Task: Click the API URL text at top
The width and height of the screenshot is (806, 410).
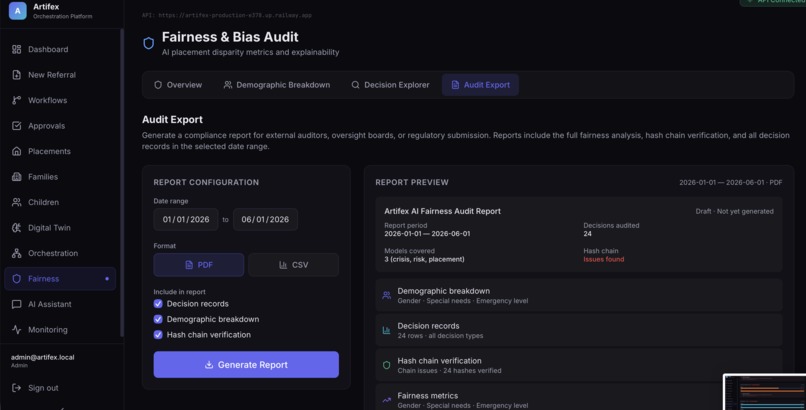Action: click(227, 15)
